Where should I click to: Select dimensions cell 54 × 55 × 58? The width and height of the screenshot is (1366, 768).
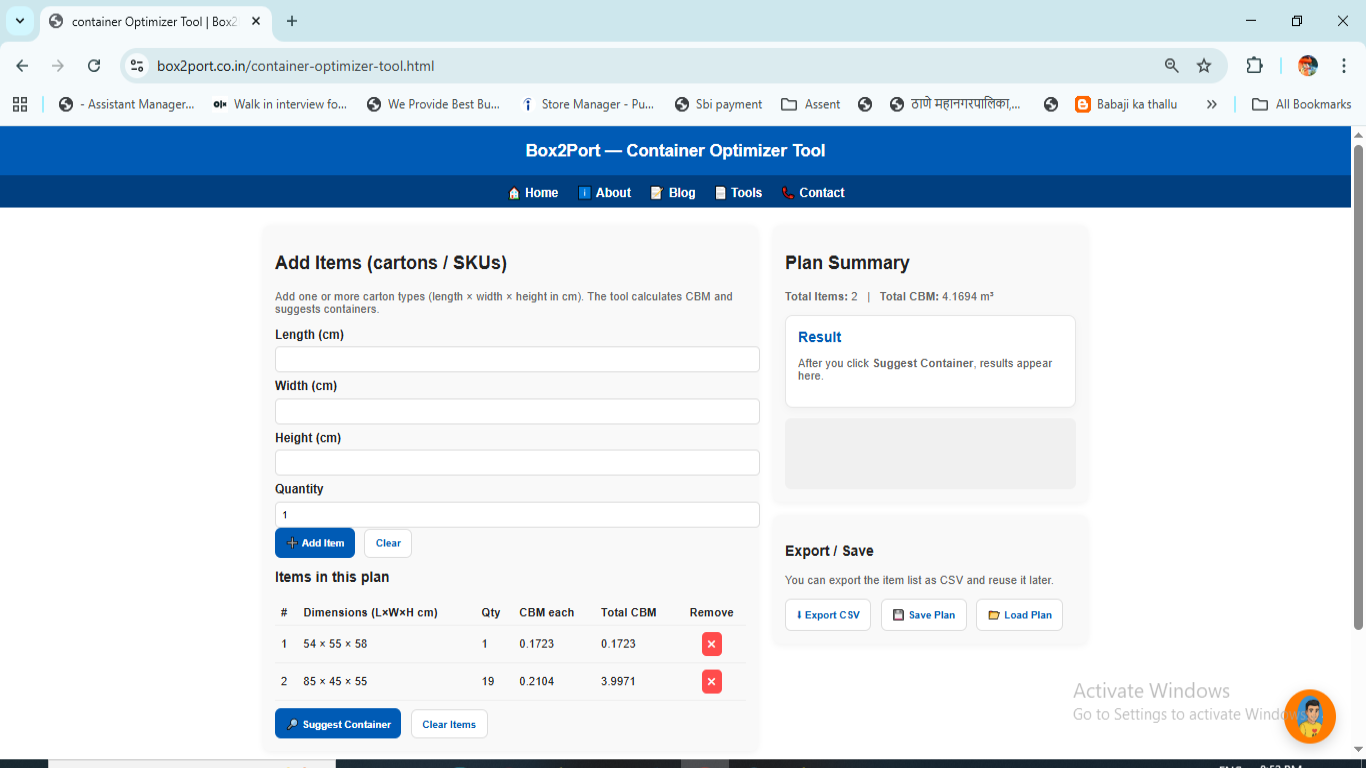tap(335, 644)
